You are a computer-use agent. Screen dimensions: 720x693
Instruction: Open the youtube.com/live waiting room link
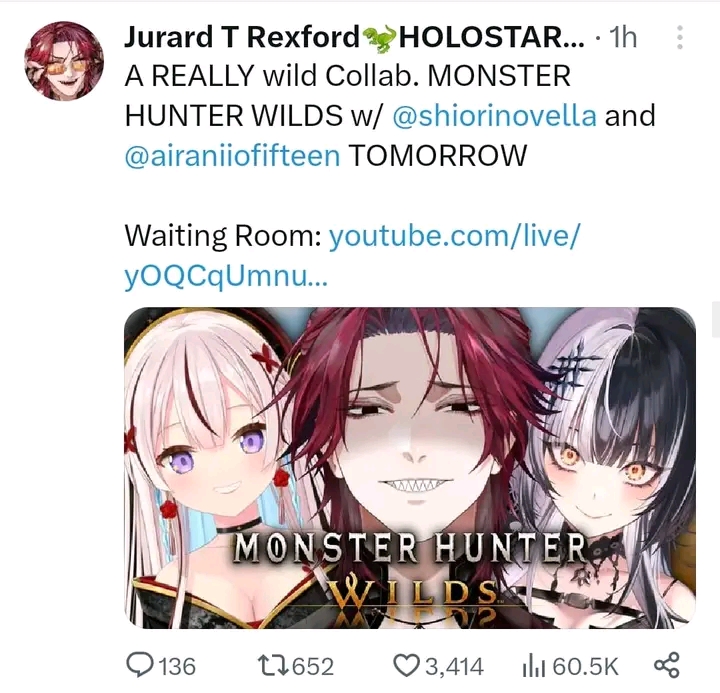pyautogui.click(x=352, y=256)
